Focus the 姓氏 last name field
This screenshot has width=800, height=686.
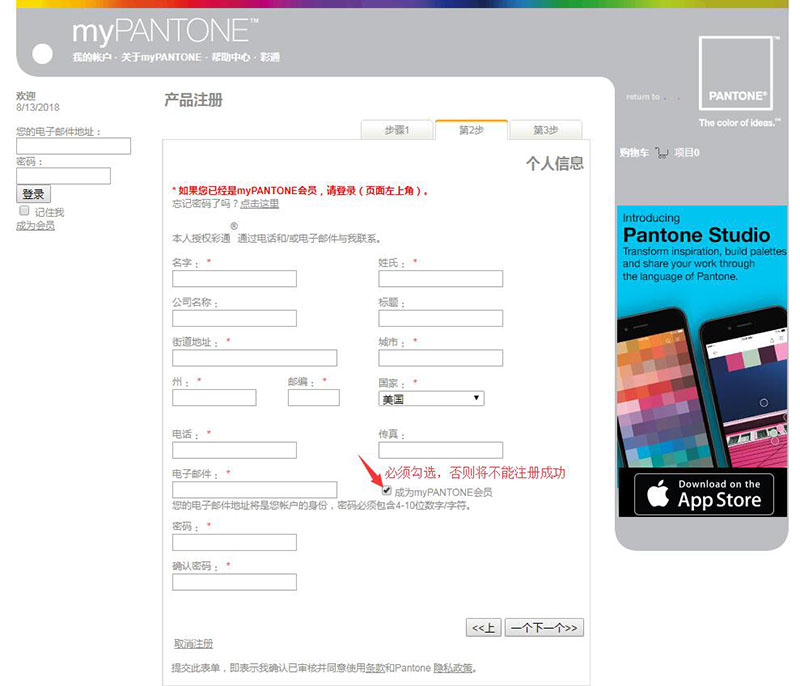pos(440,279)
